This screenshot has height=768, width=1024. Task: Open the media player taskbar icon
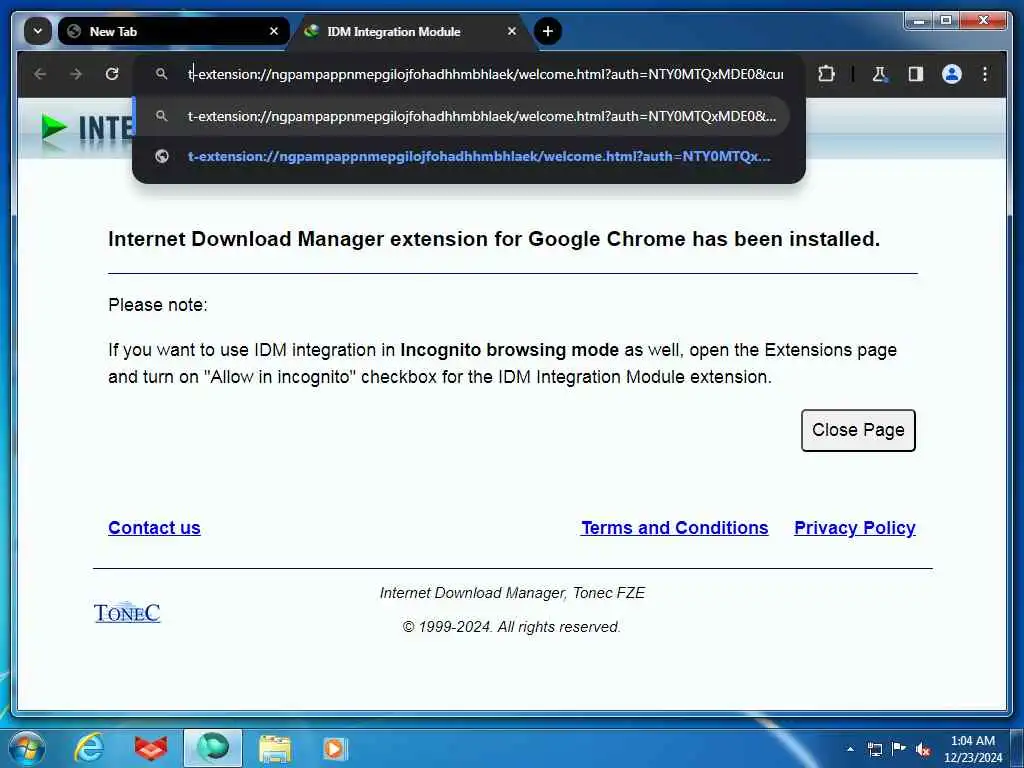click(334, 748)
